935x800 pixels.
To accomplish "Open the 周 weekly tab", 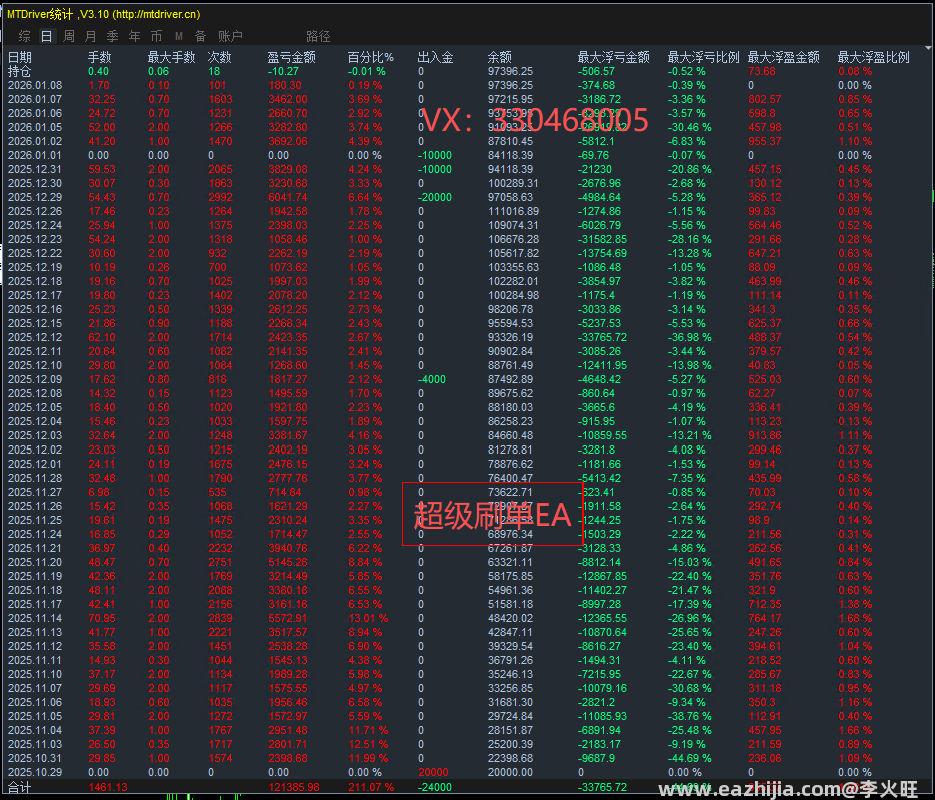I will tap(69, 36).
